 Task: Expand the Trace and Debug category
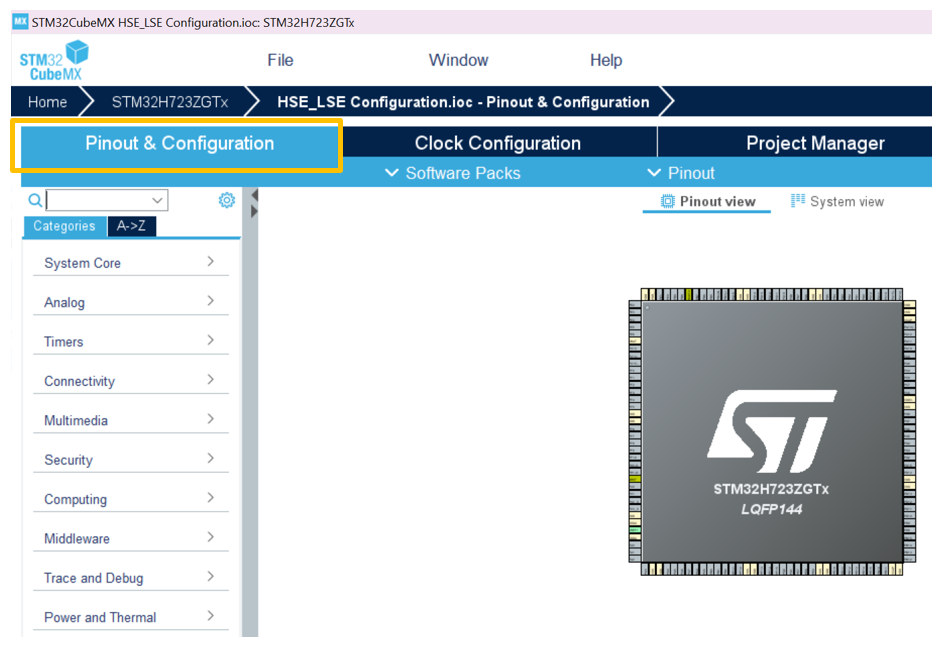[x=131, y=578]
